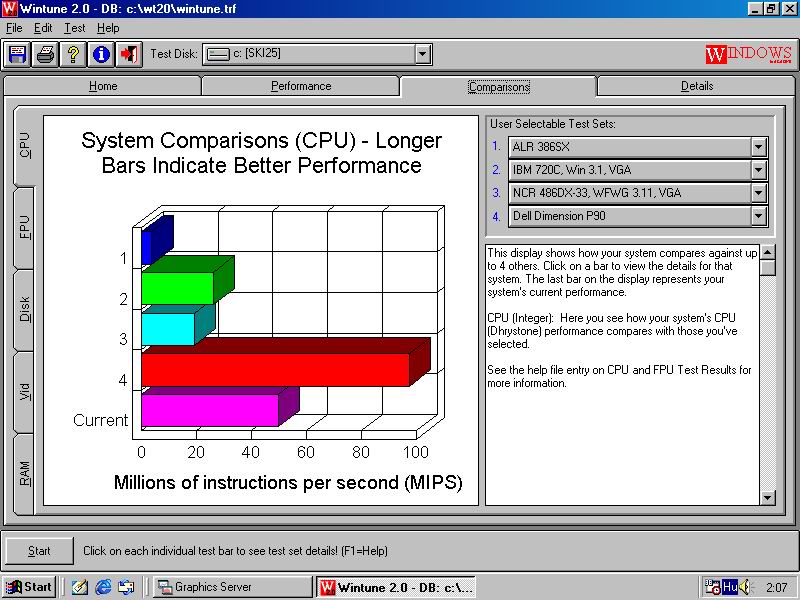
Task: Switch to the Performance tab
Action: 301,86
